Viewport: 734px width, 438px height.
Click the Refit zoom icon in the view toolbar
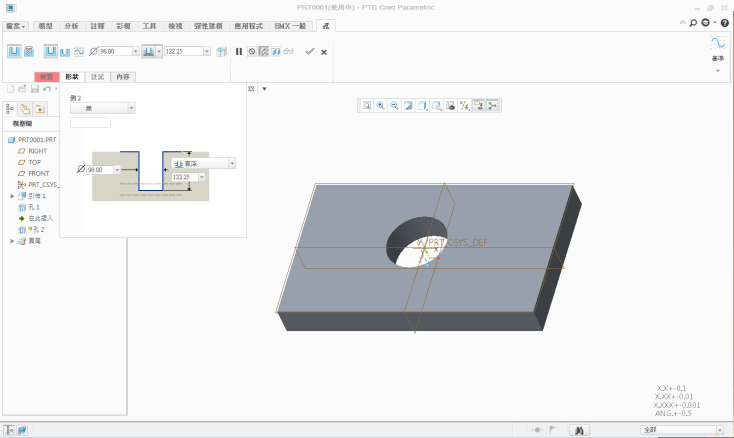367,105
